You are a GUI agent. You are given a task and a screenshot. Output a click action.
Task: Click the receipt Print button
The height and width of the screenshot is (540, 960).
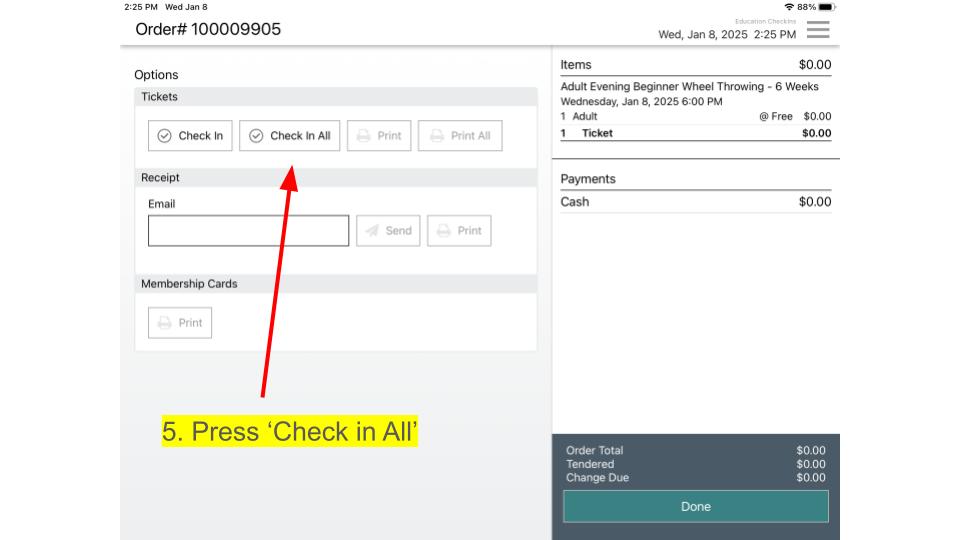tap(459, 231)
